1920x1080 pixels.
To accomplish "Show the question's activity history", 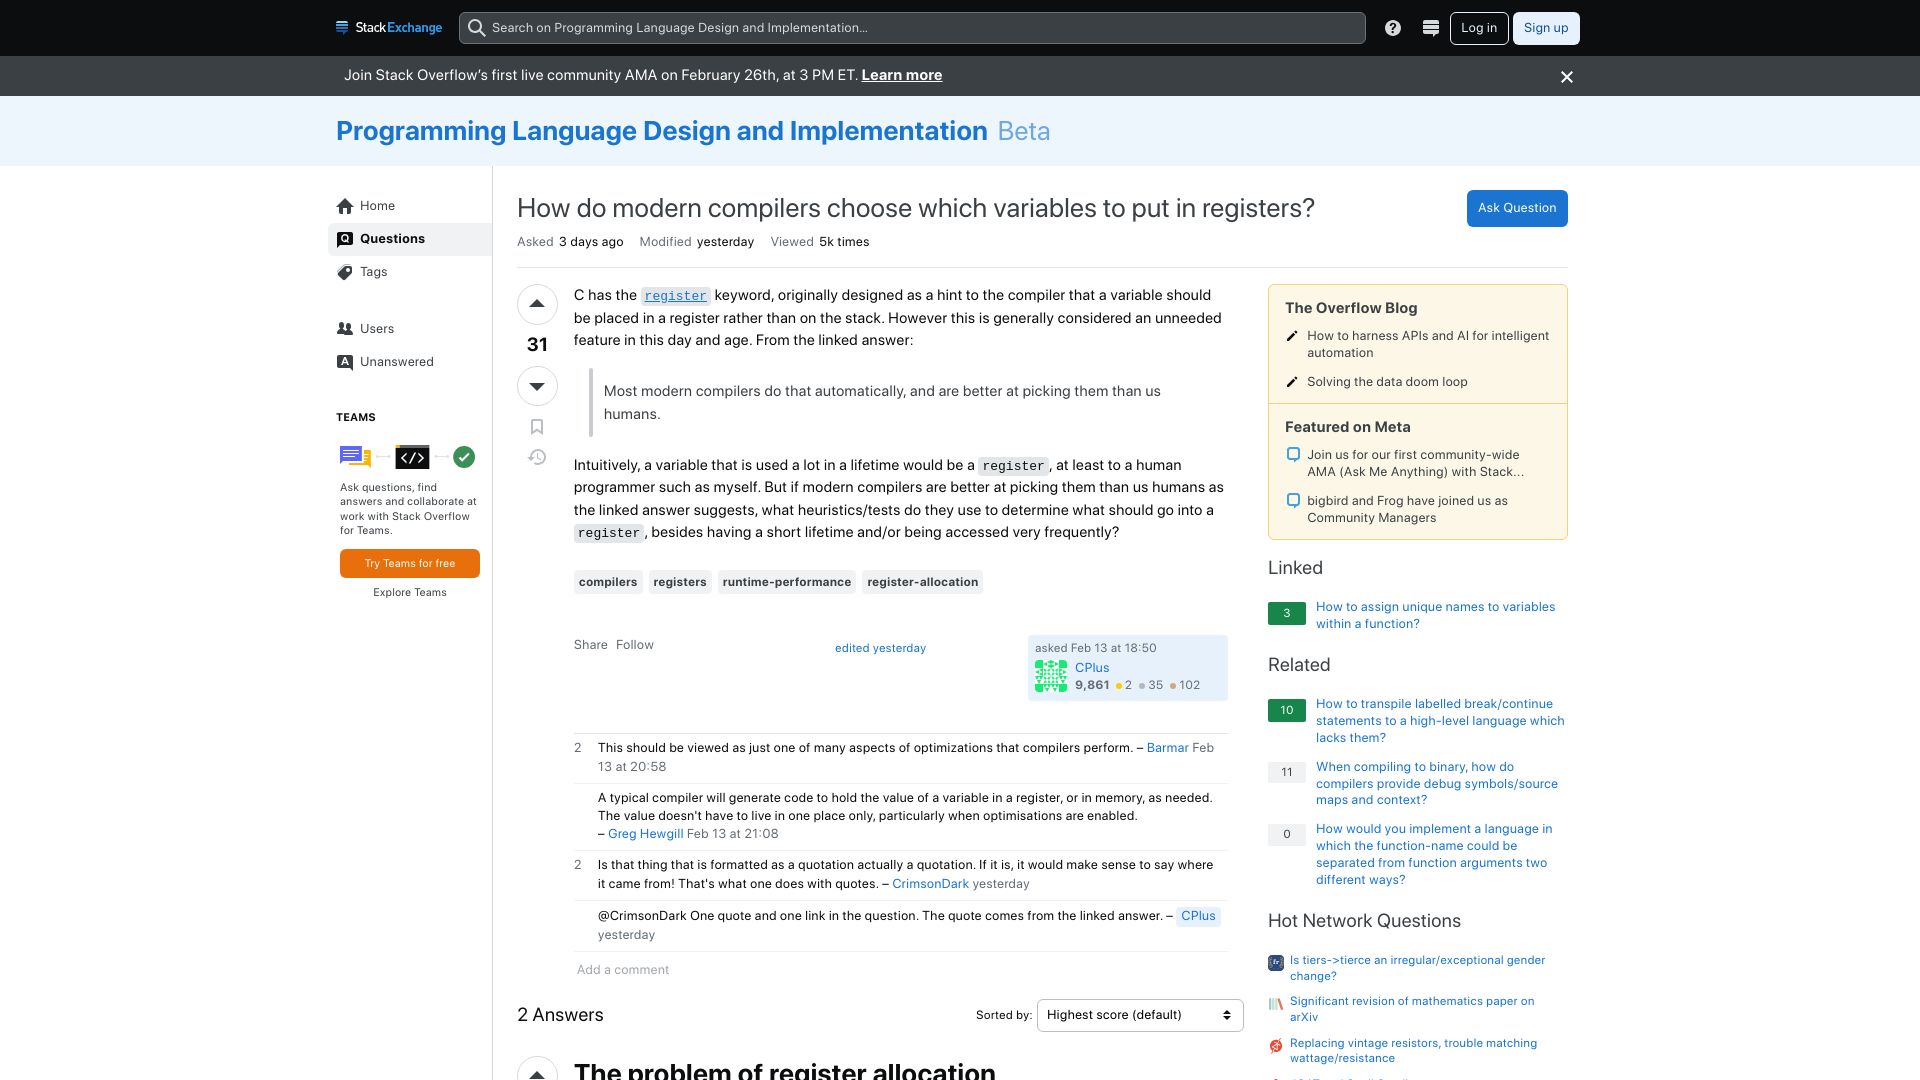I will [537, 457].
